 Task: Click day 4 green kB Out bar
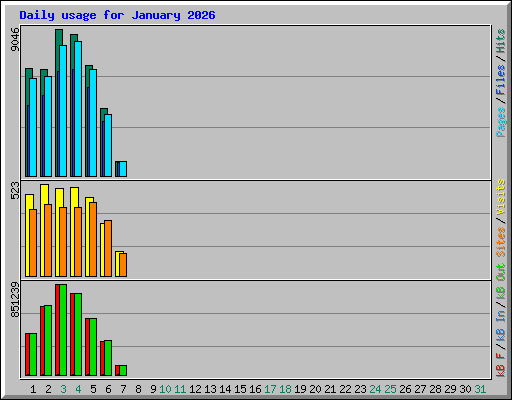tap(78, 335)
